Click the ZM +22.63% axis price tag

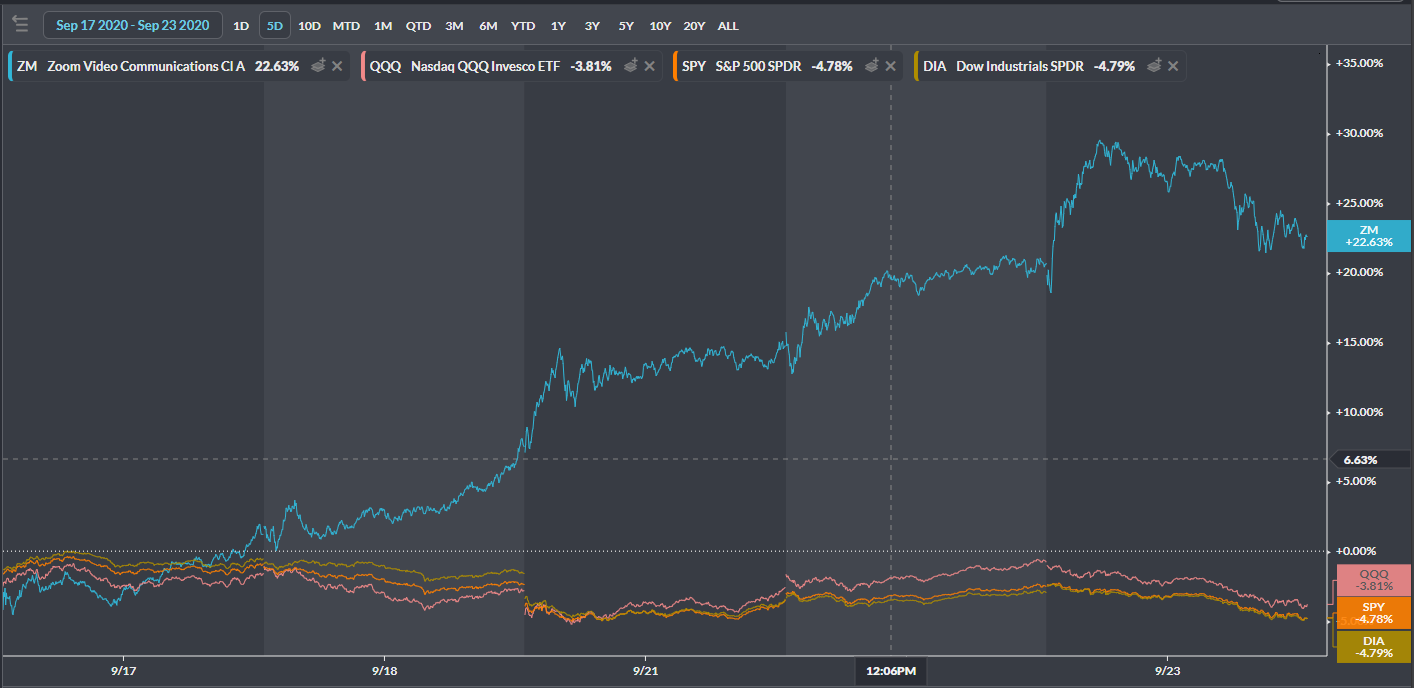(x=1369, y=236)
